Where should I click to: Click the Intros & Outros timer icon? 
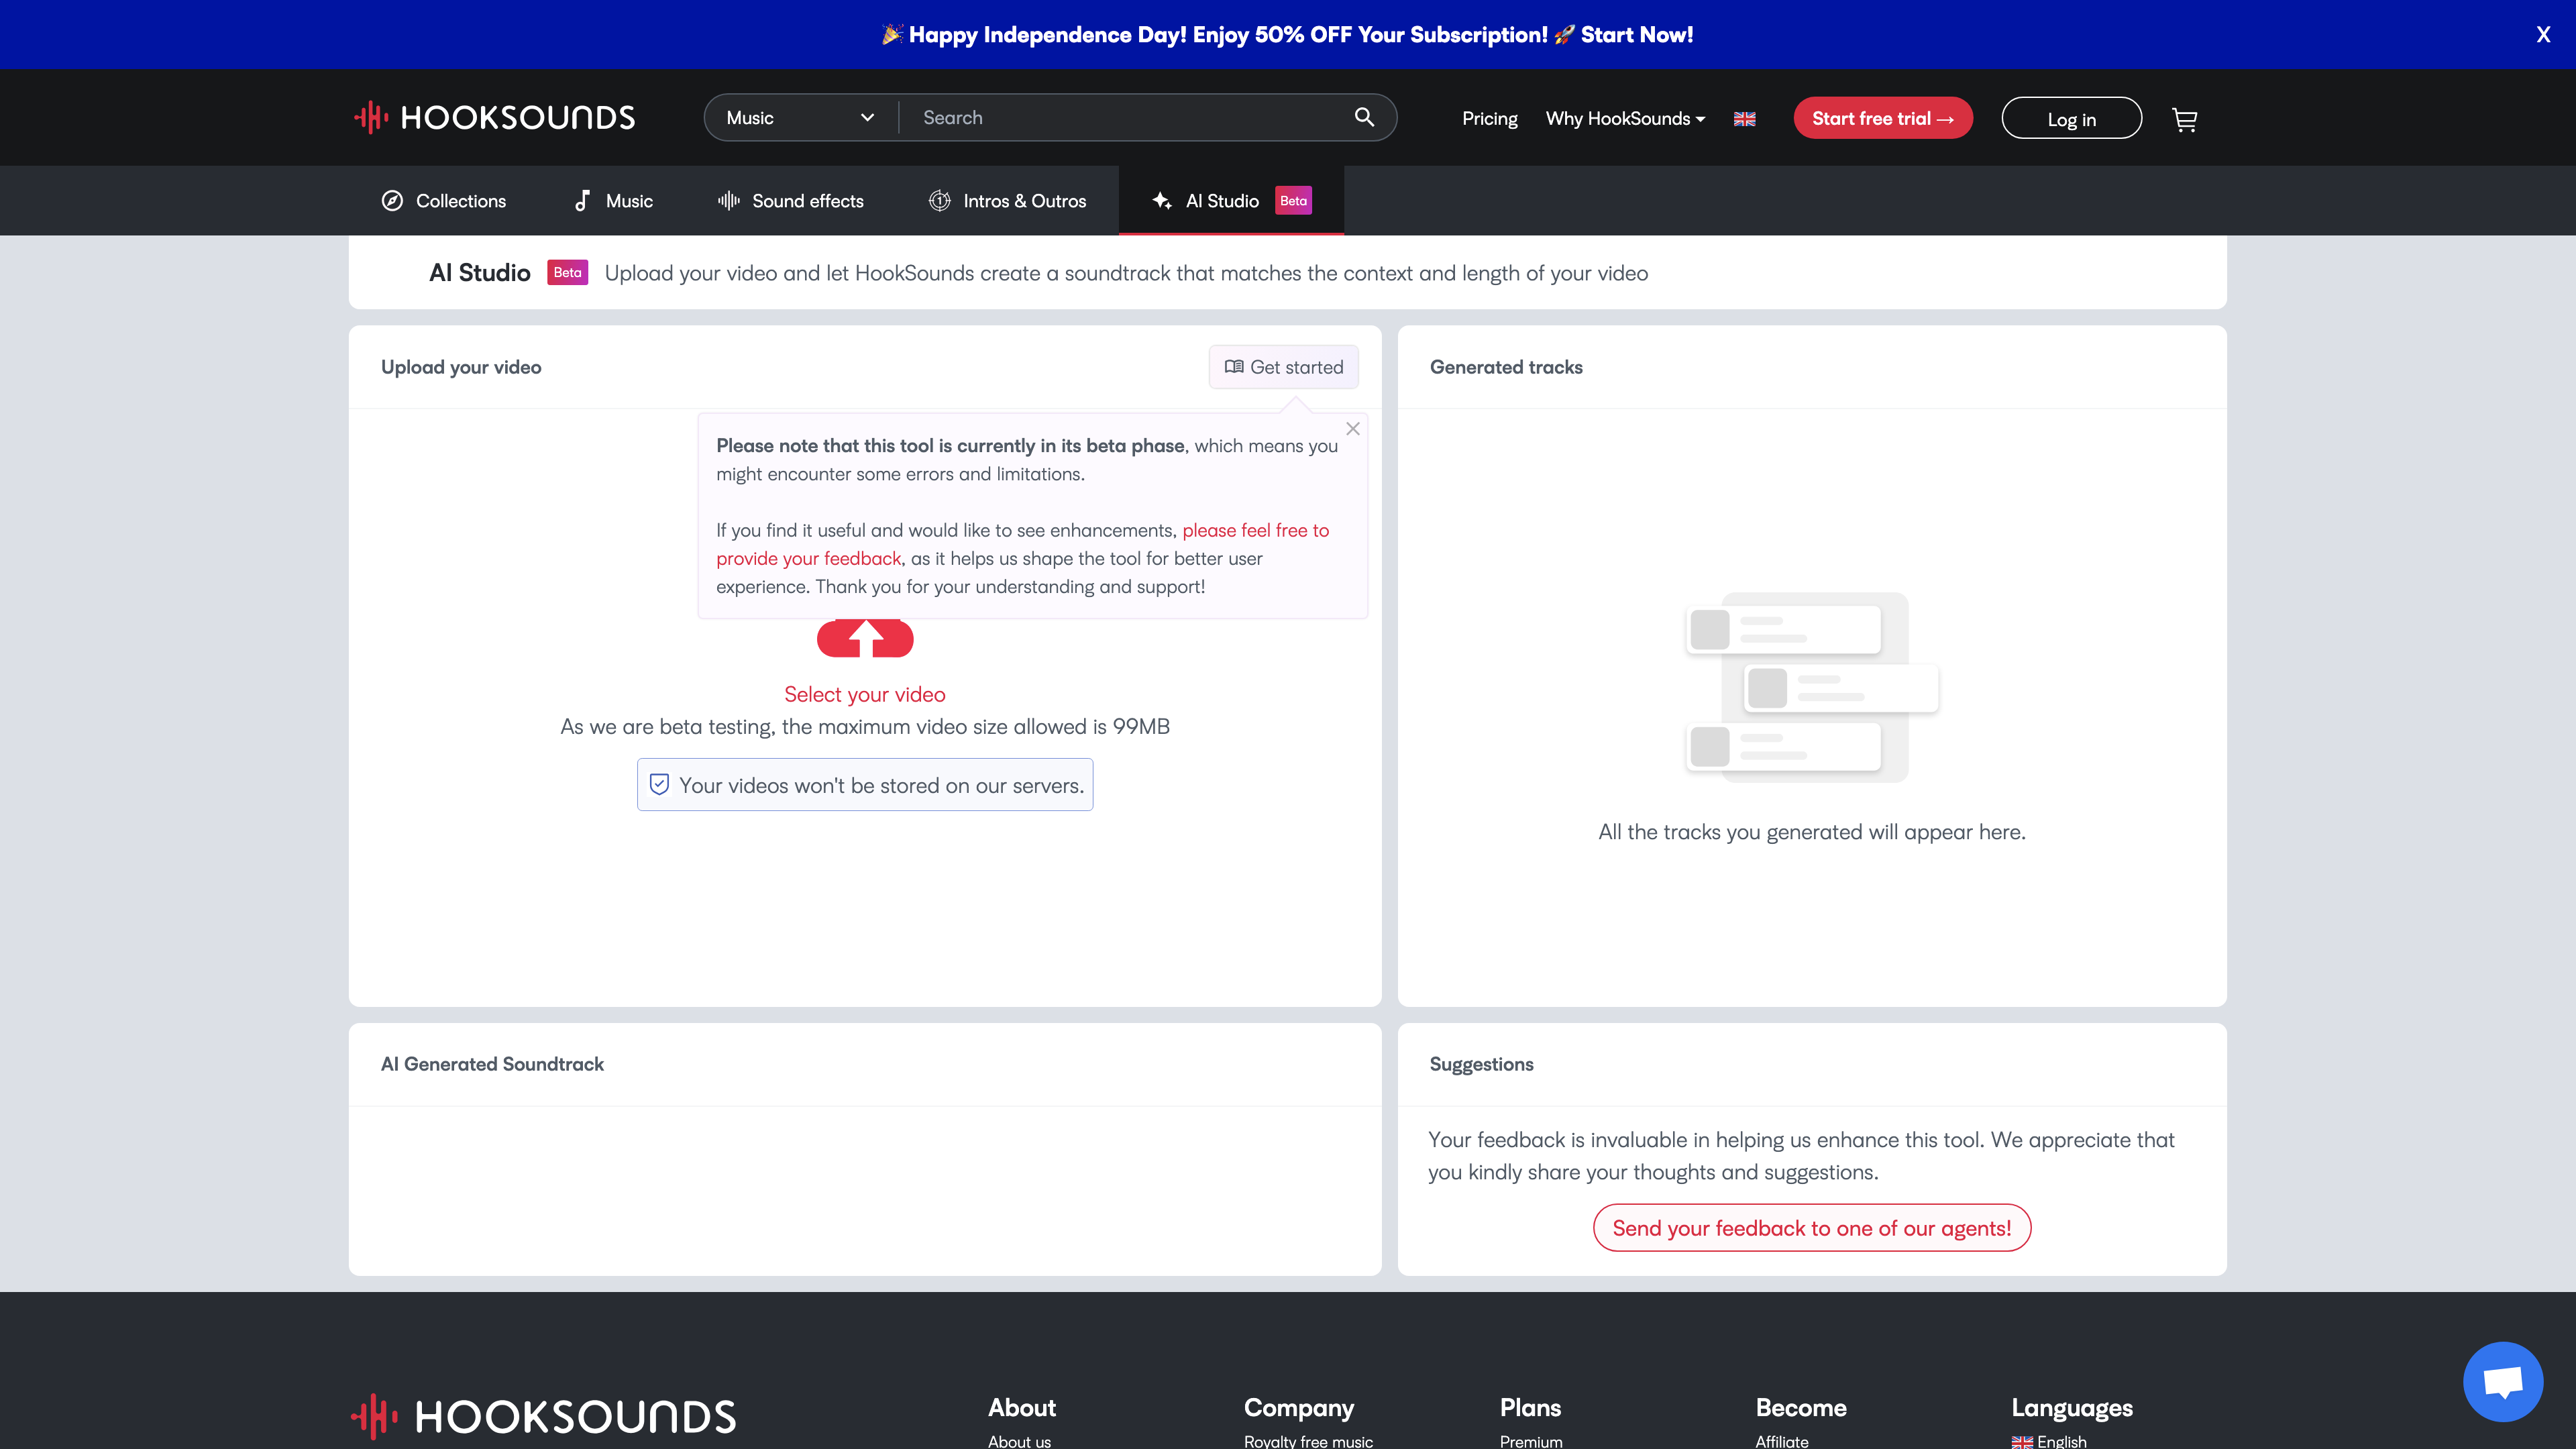point(940,201)
